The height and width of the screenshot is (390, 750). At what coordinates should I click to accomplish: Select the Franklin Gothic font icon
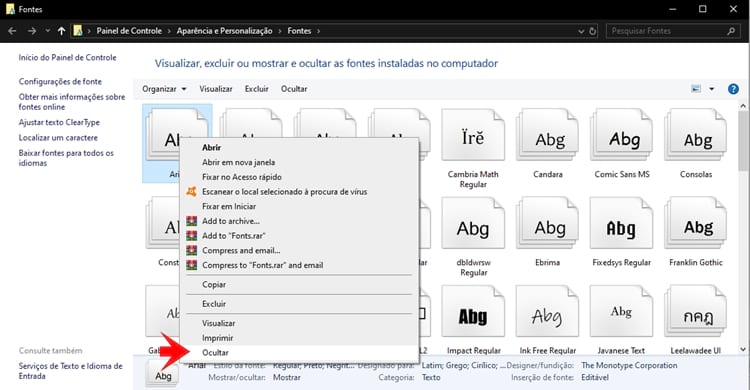coord(696,223)
